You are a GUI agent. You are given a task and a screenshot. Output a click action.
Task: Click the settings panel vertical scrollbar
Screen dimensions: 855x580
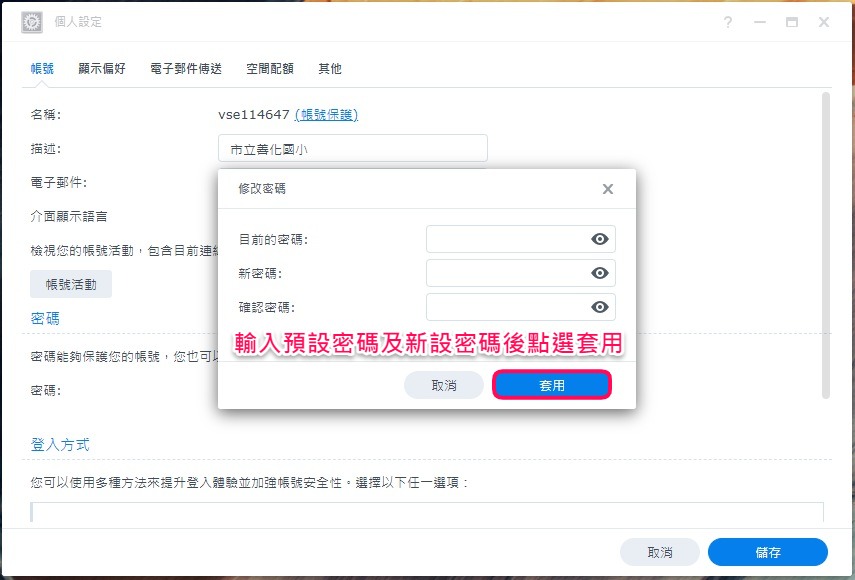tap(826, 245)
